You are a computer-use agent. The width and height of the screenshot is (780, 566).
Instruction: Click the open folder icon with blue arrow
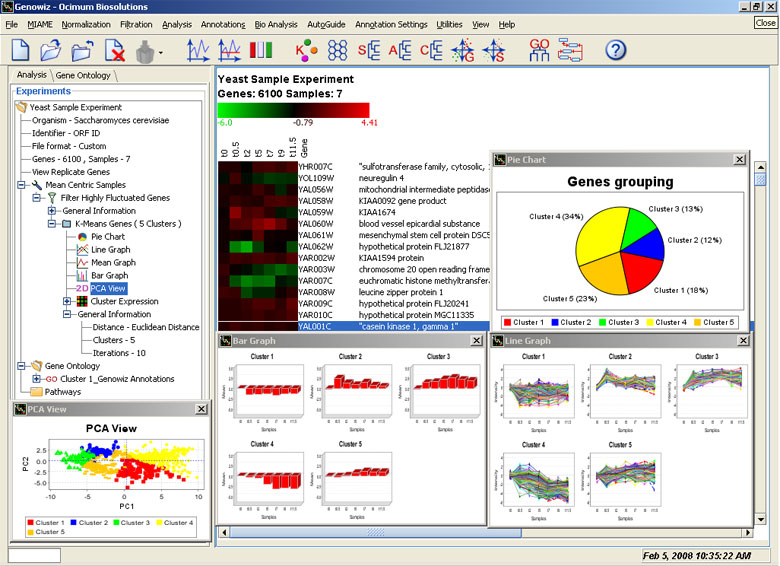tap(51, 50)
